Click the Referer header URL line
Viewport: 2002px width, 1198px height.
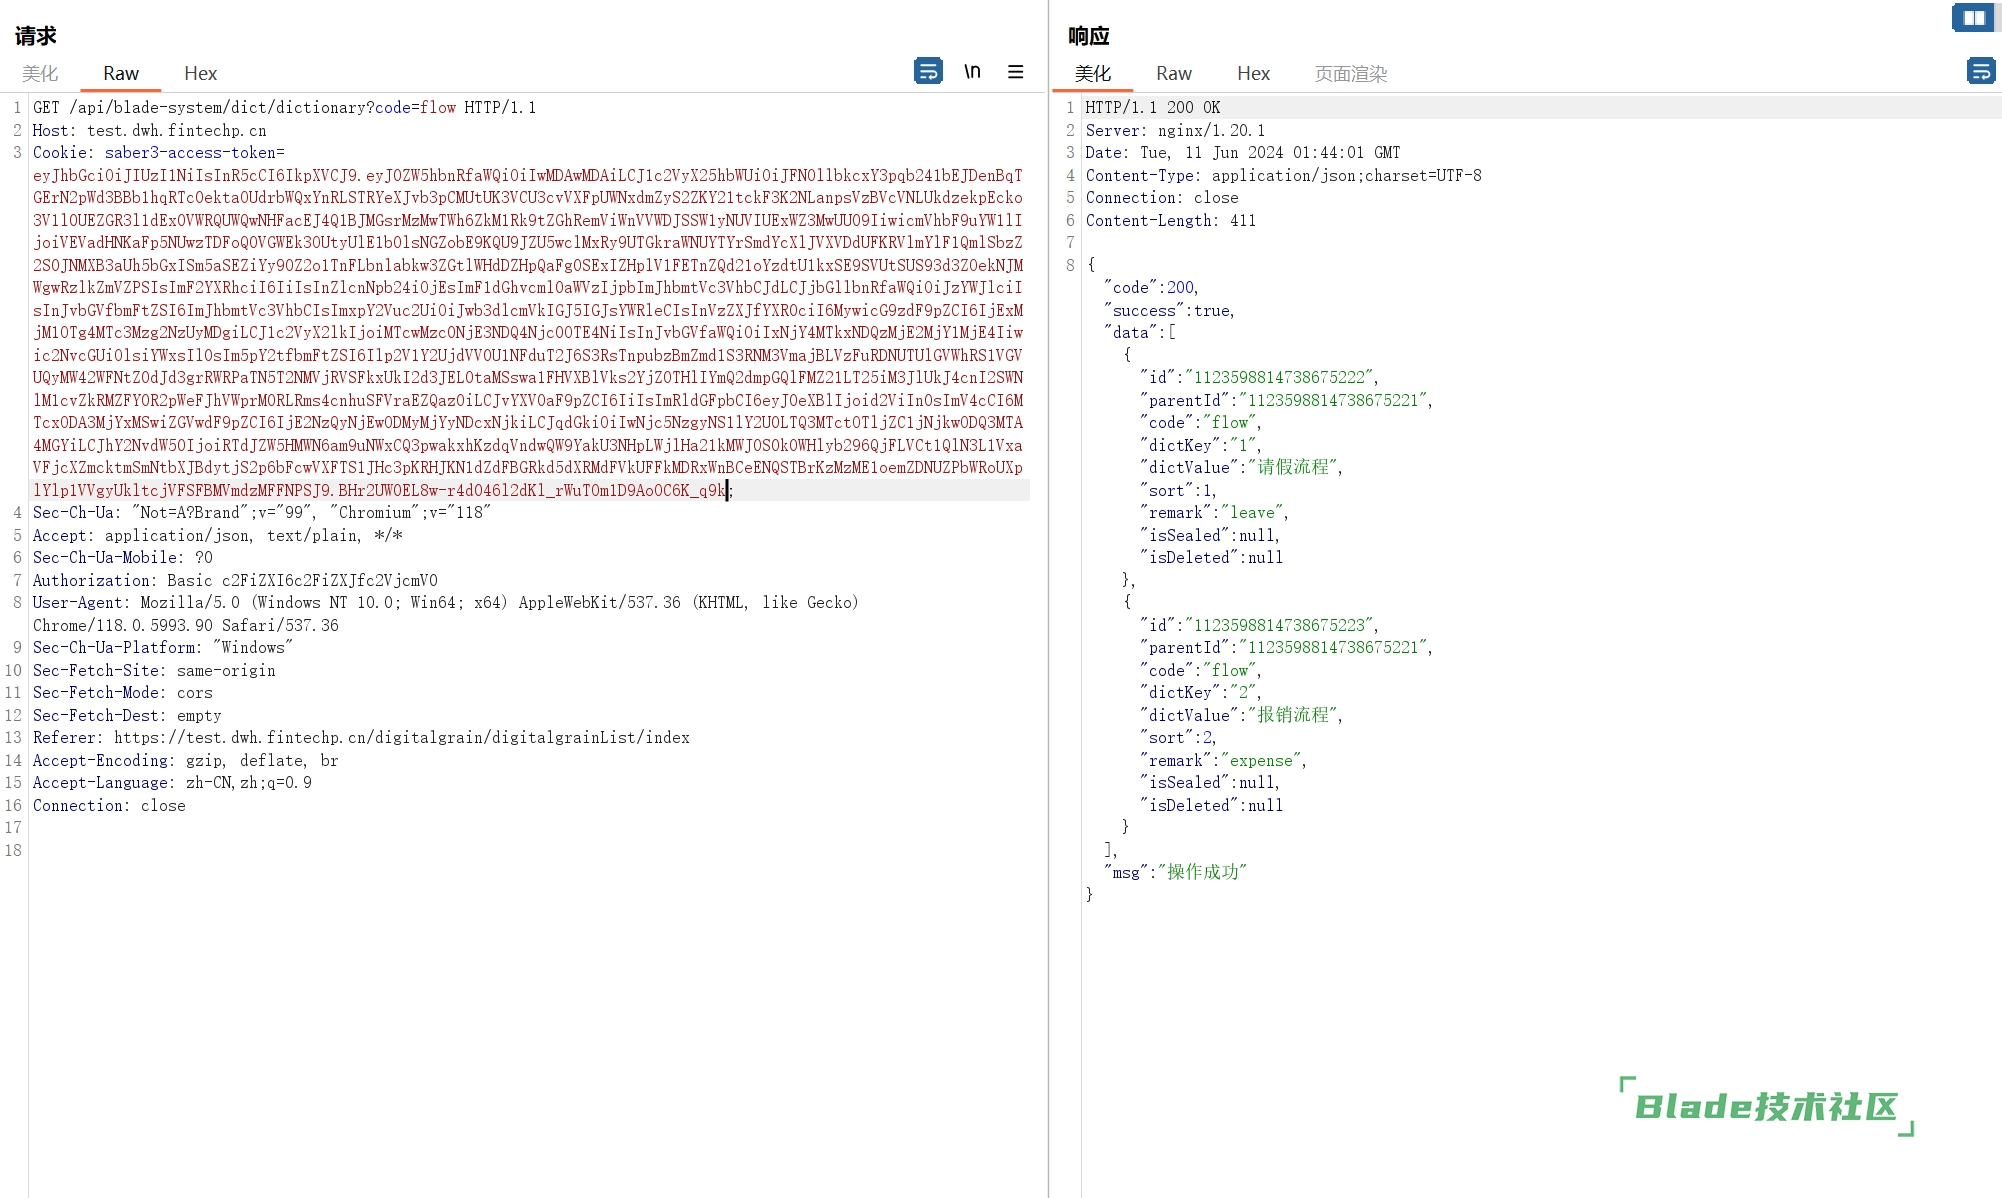point(361,738)
